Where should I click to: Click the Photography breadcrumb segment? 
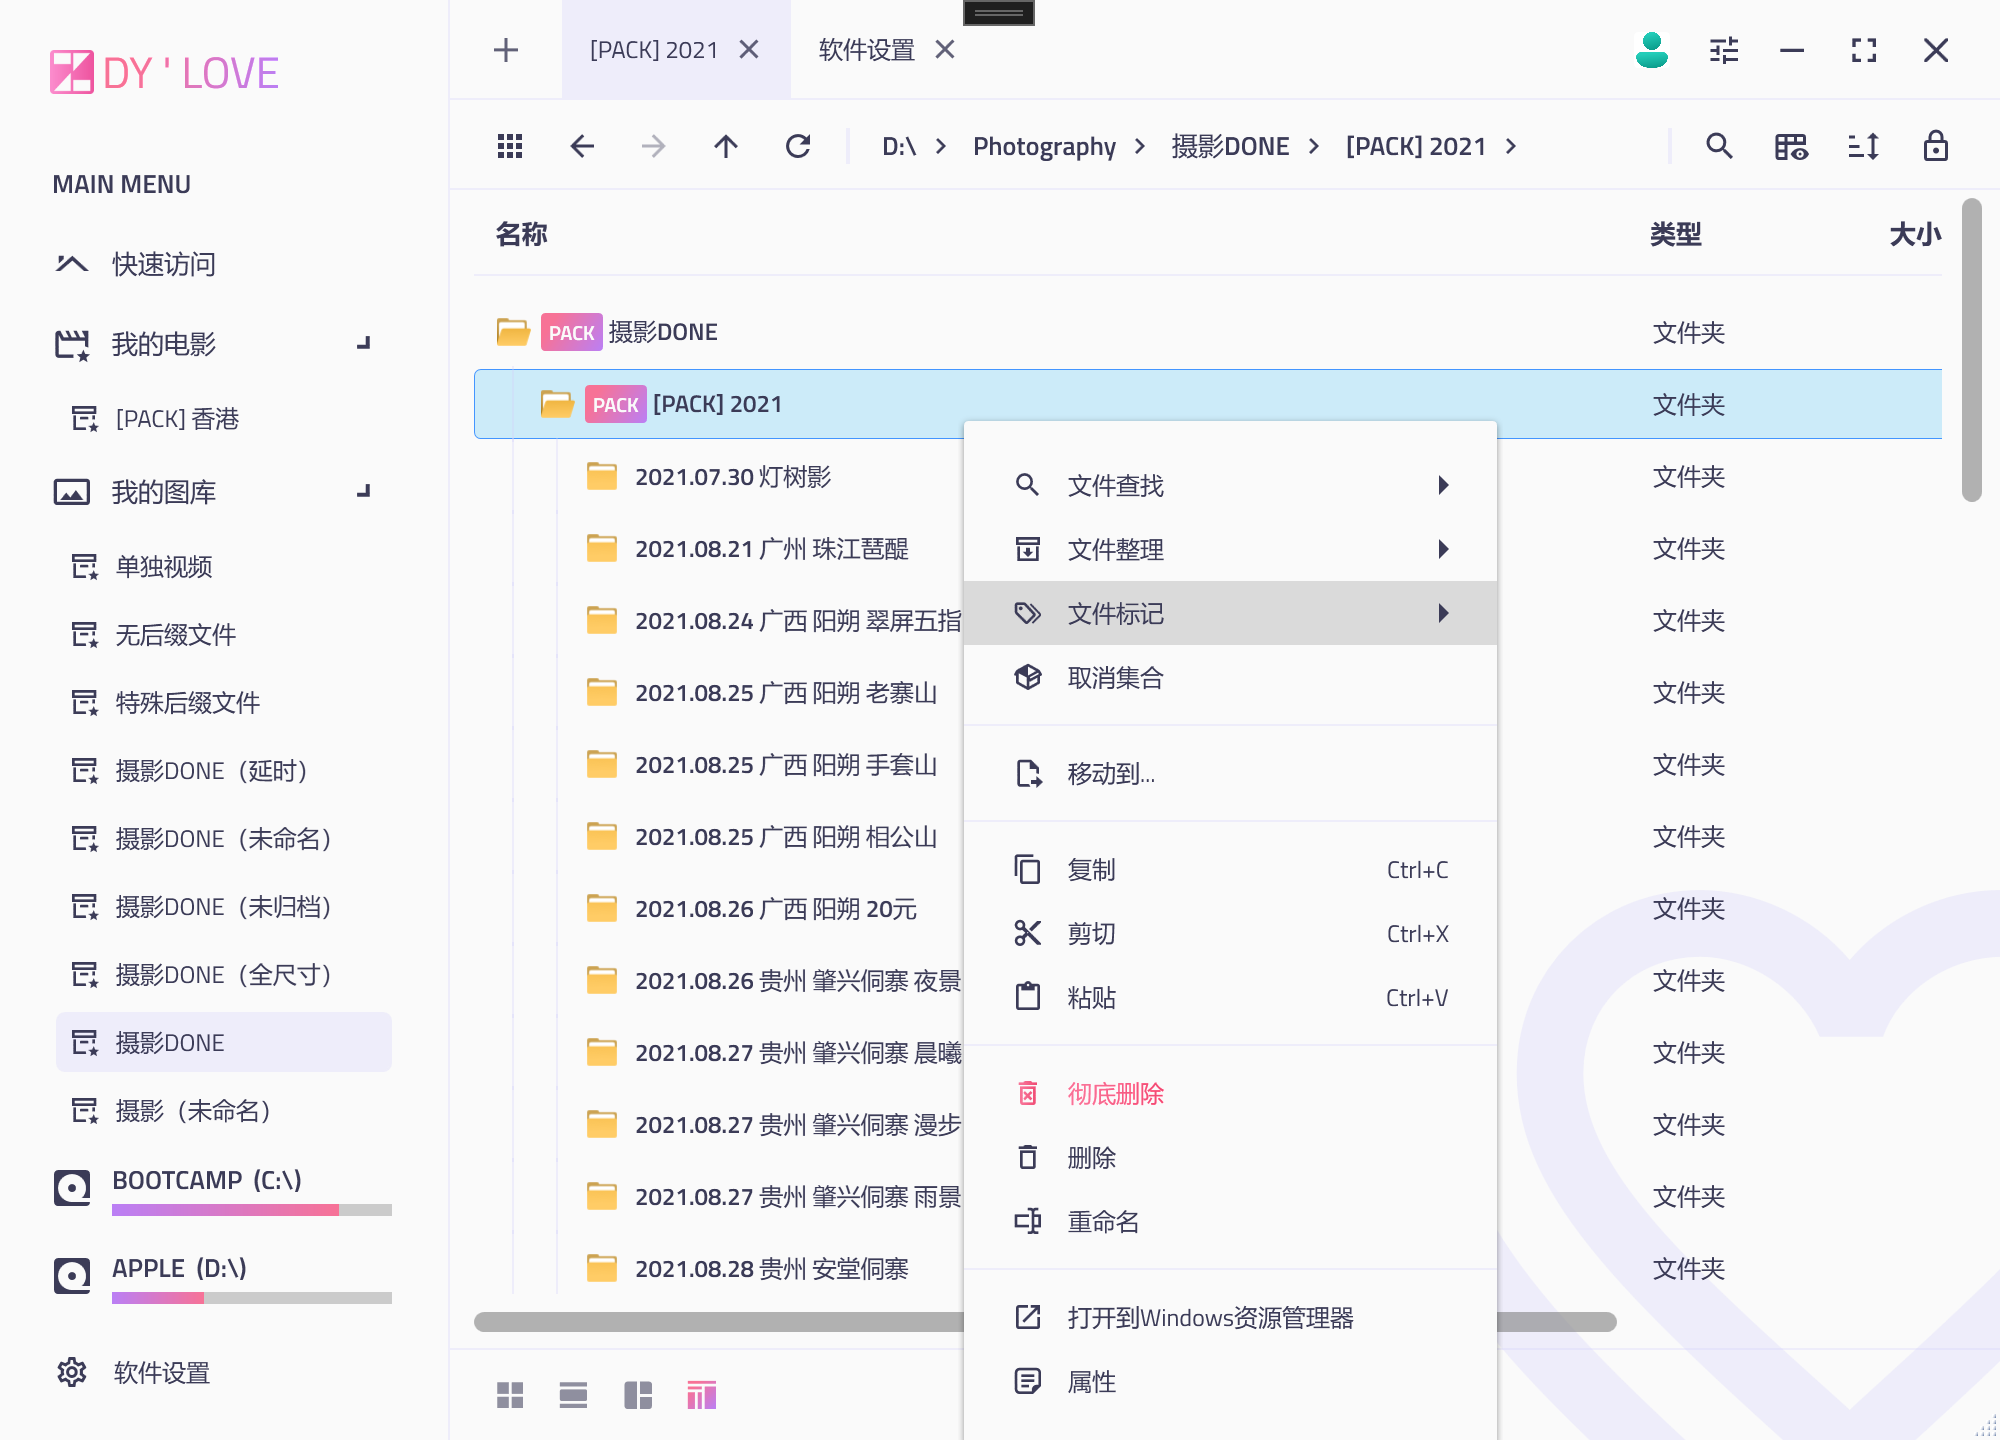tap(1044, 147)
